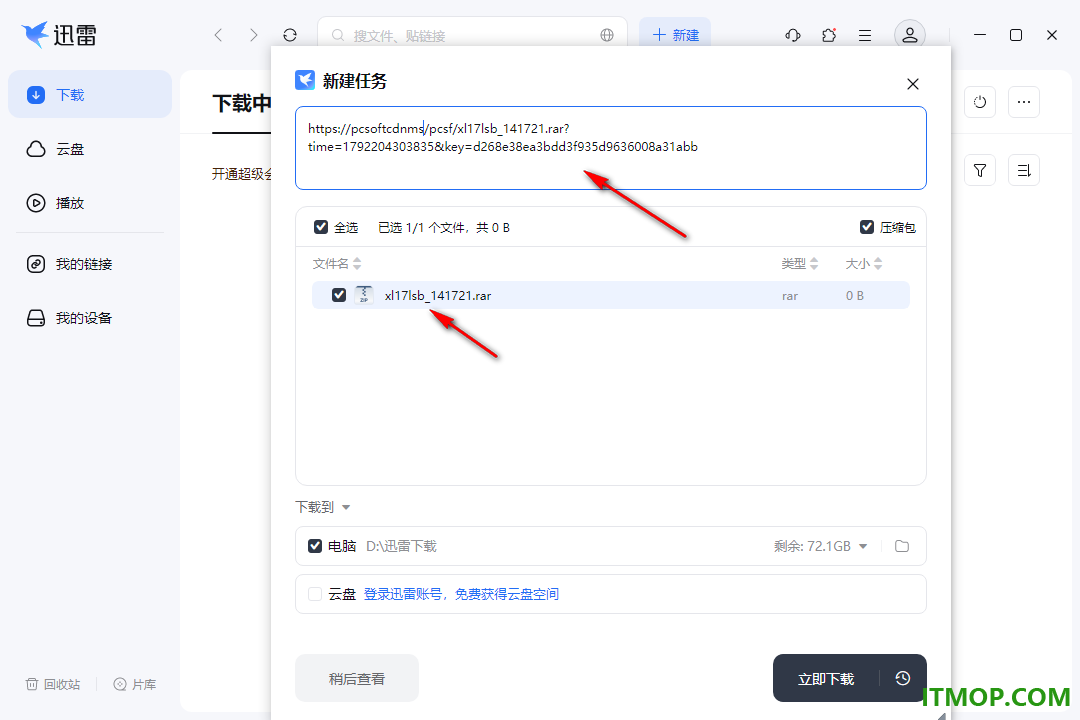Viewport: 1080px width, 720px height.
Task: Open the three-dots more options button
Action: 1024,102
